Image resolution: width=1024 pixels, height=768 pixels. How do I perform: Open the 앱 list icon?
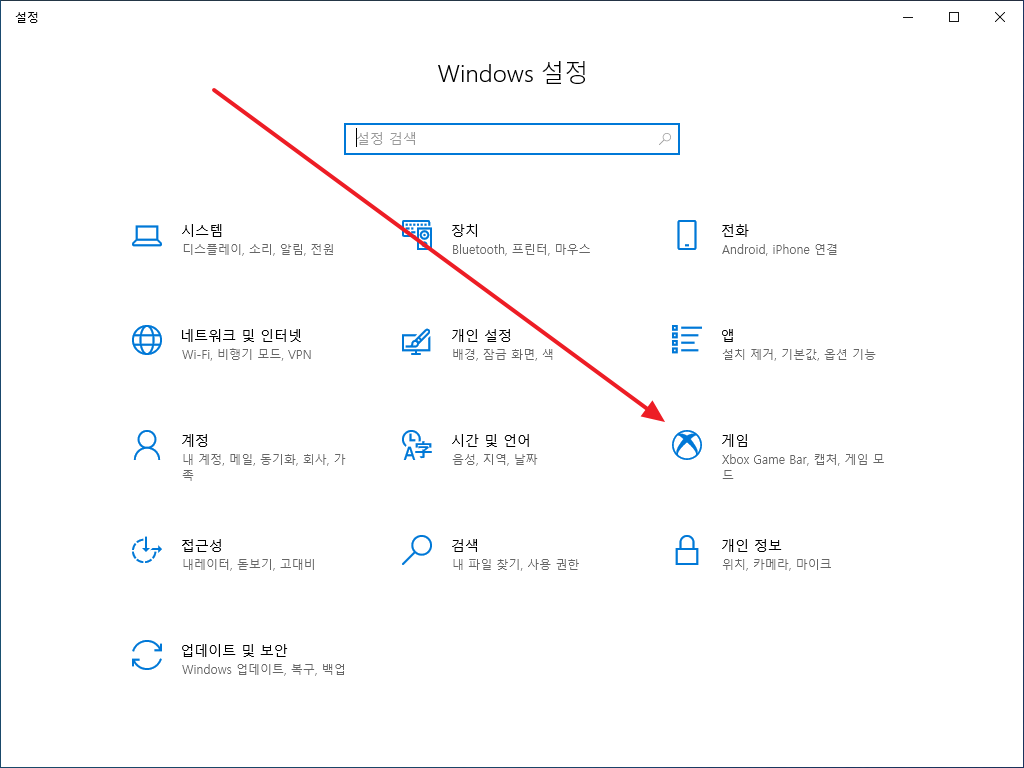click(x=686, y=340)
